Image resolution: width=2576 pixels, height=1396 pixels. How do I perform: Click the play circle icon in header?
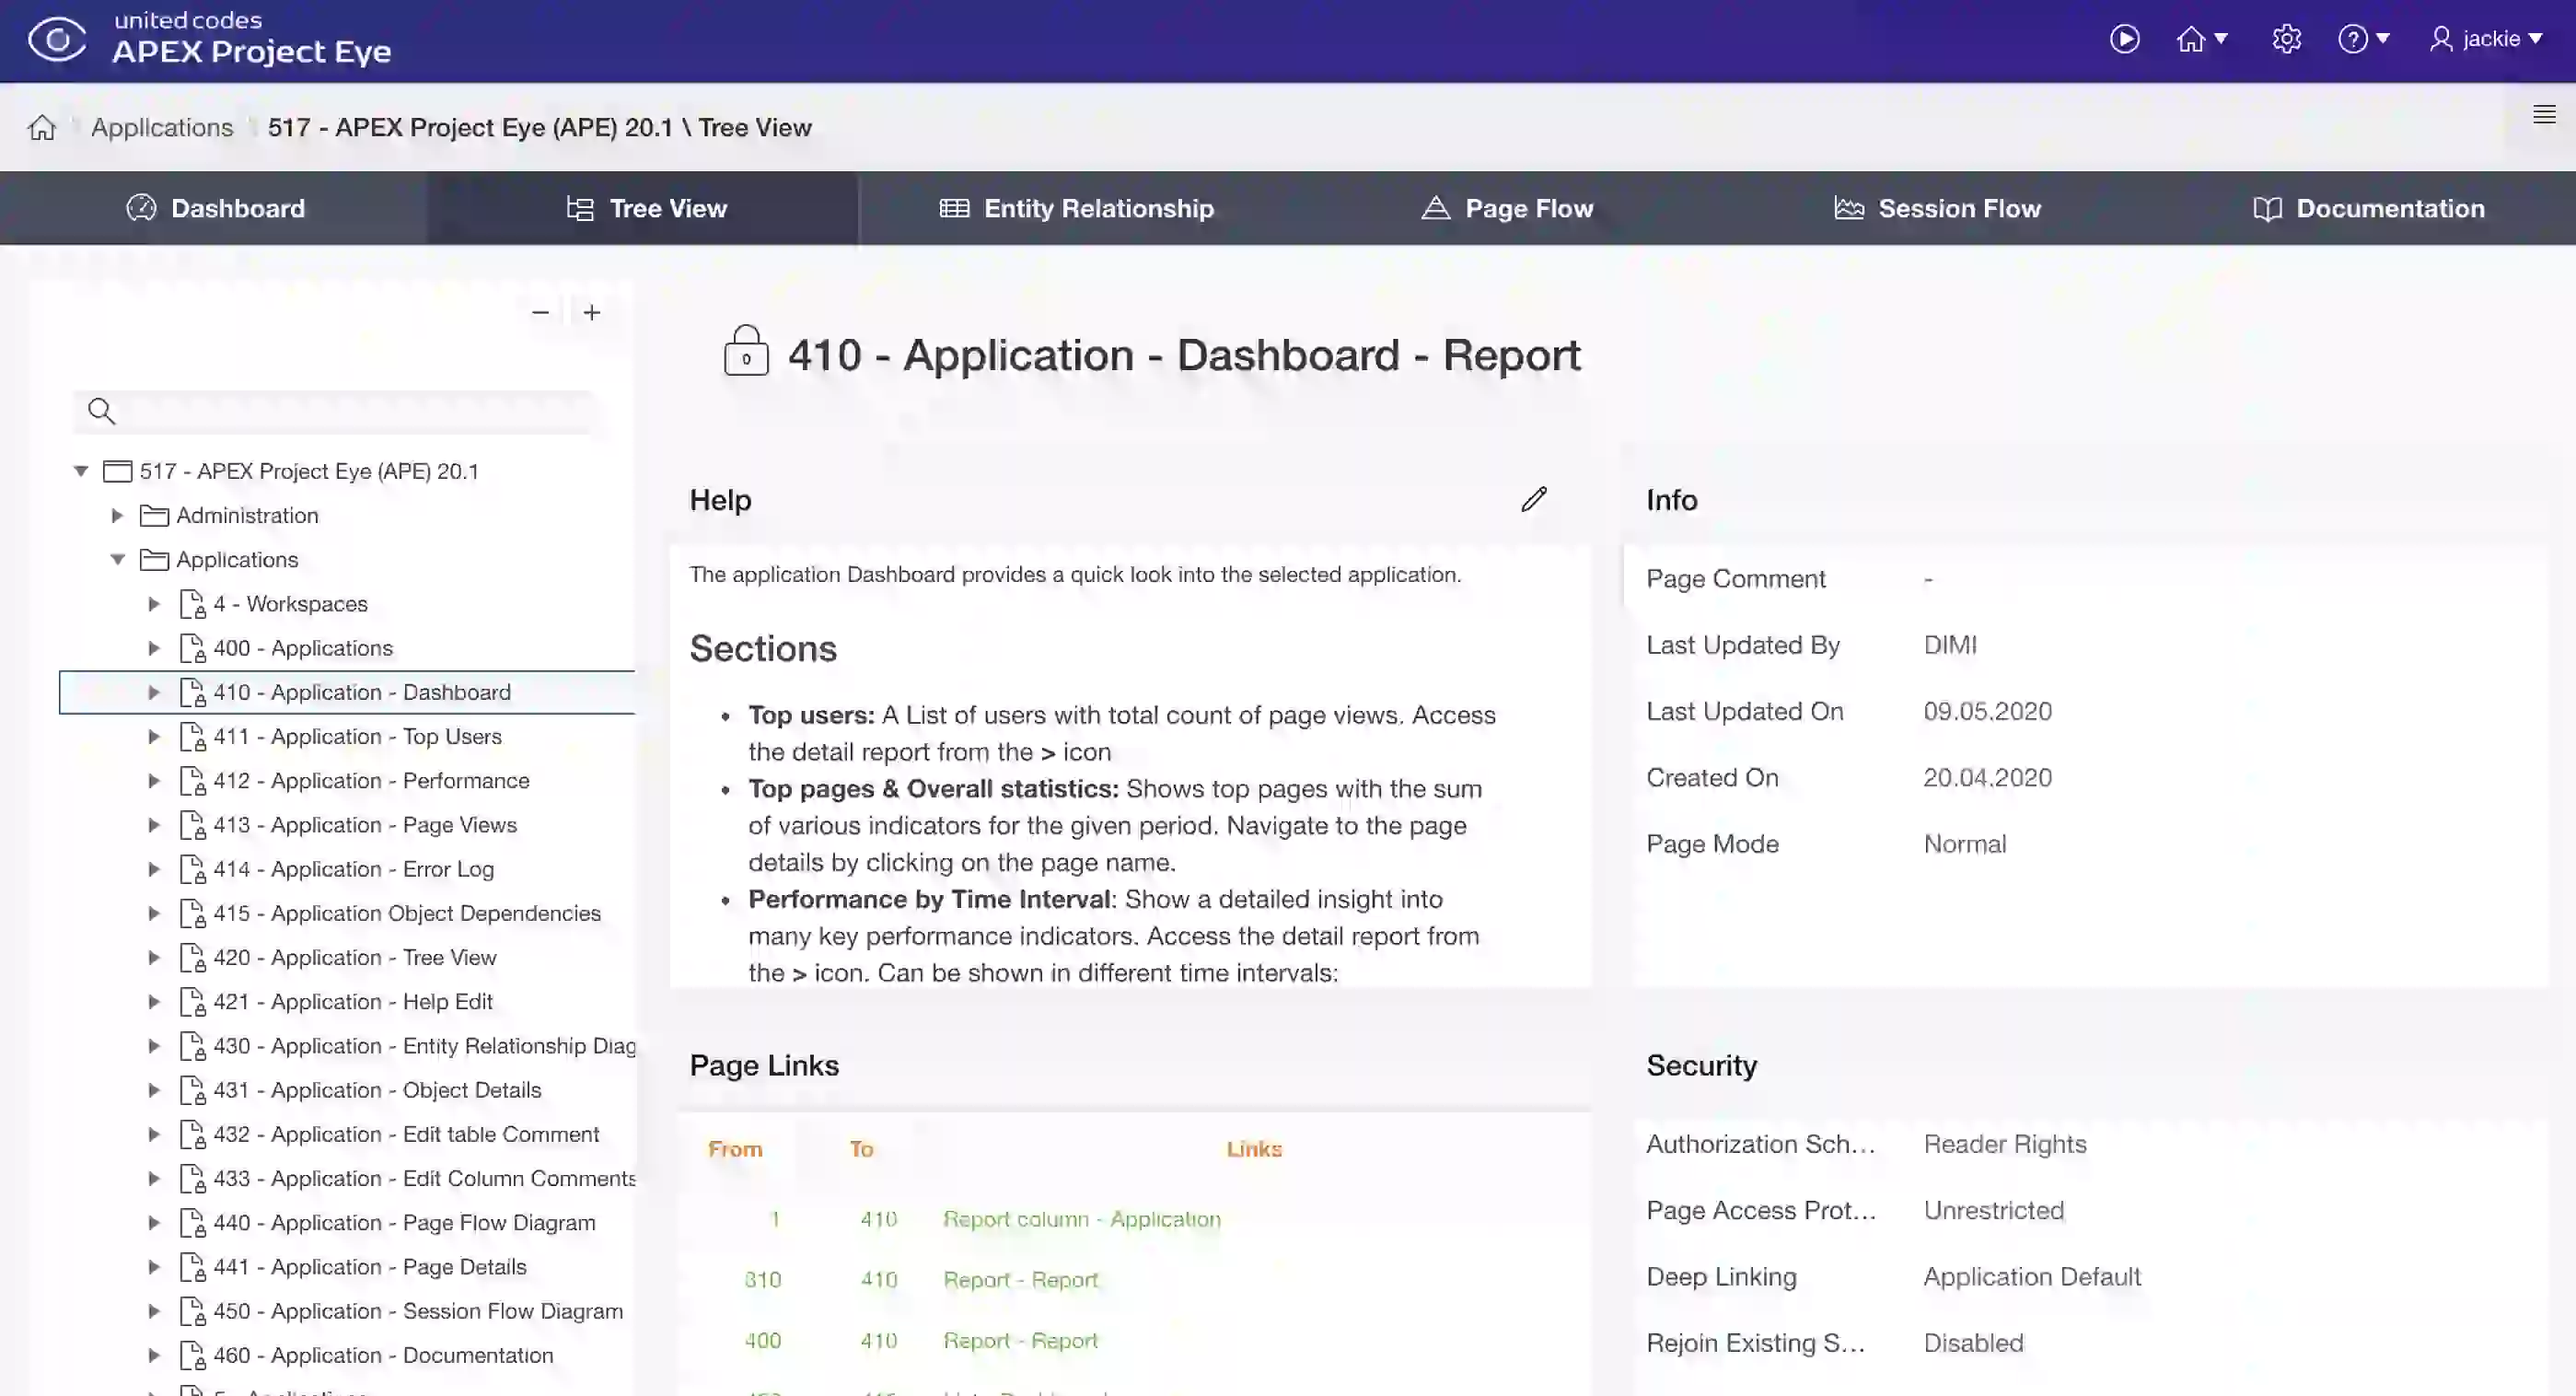[2124, 39]
